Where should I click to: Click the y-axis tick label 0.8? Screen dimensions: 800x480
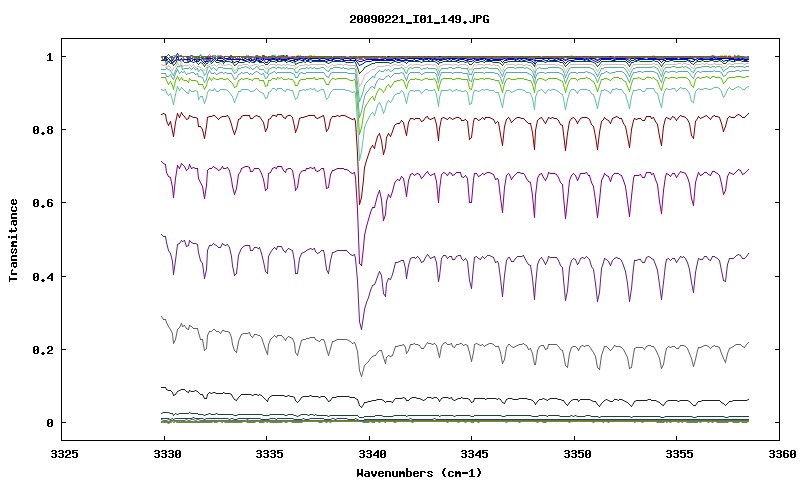tap(43, 130)
